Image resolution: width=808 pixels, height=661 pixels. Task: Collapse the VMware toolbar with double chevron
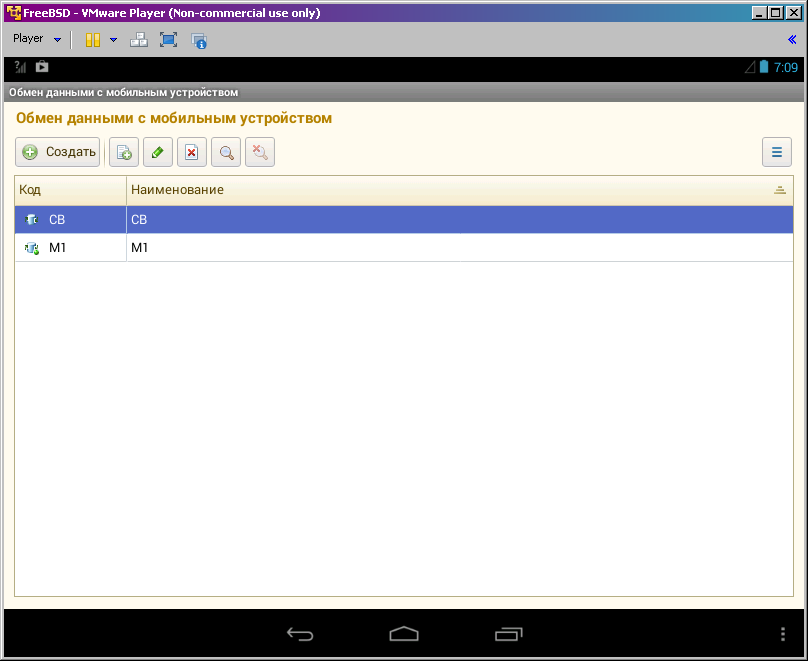(792, 40)
